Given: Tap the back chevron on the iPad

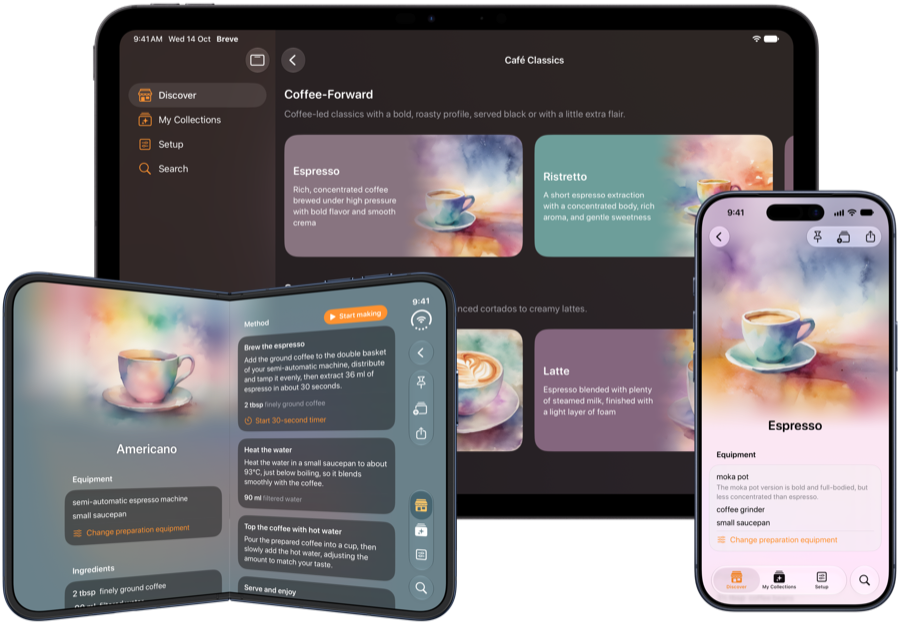Looking at the screenshot, I should pyautogui.click(x=293, y=60).
